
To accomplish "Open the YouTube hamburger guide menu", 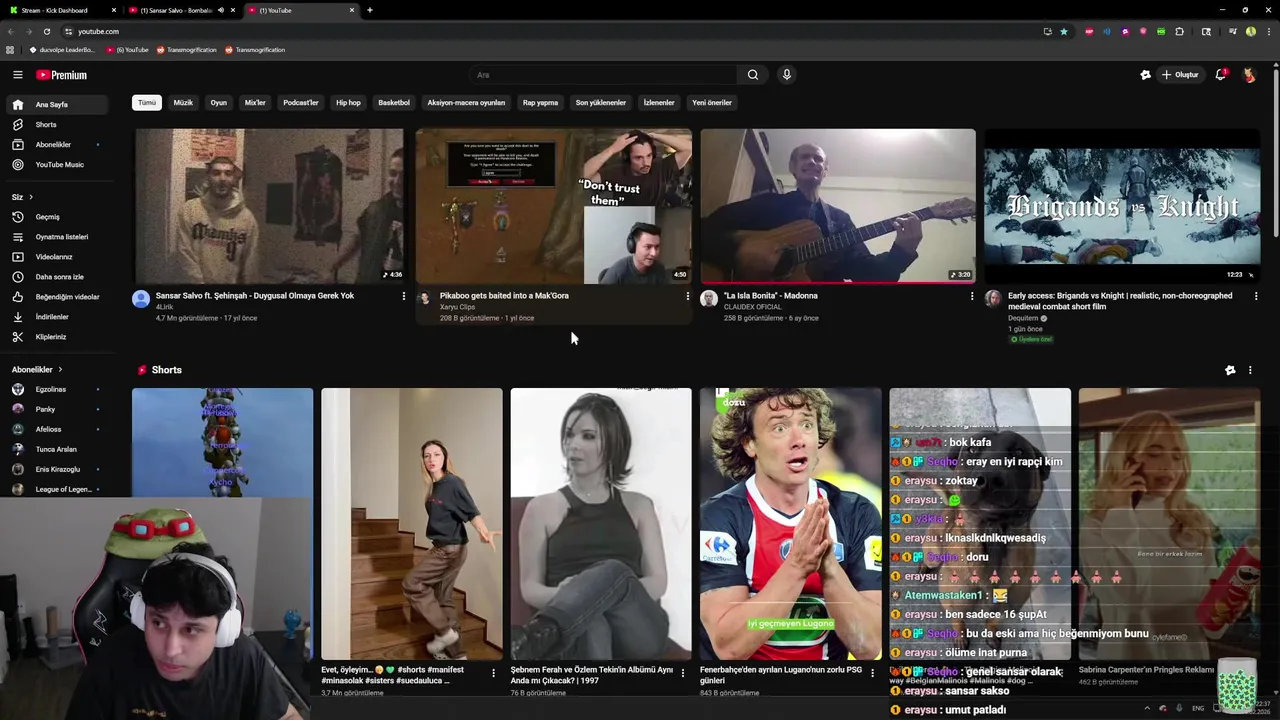I will point(17,75).
